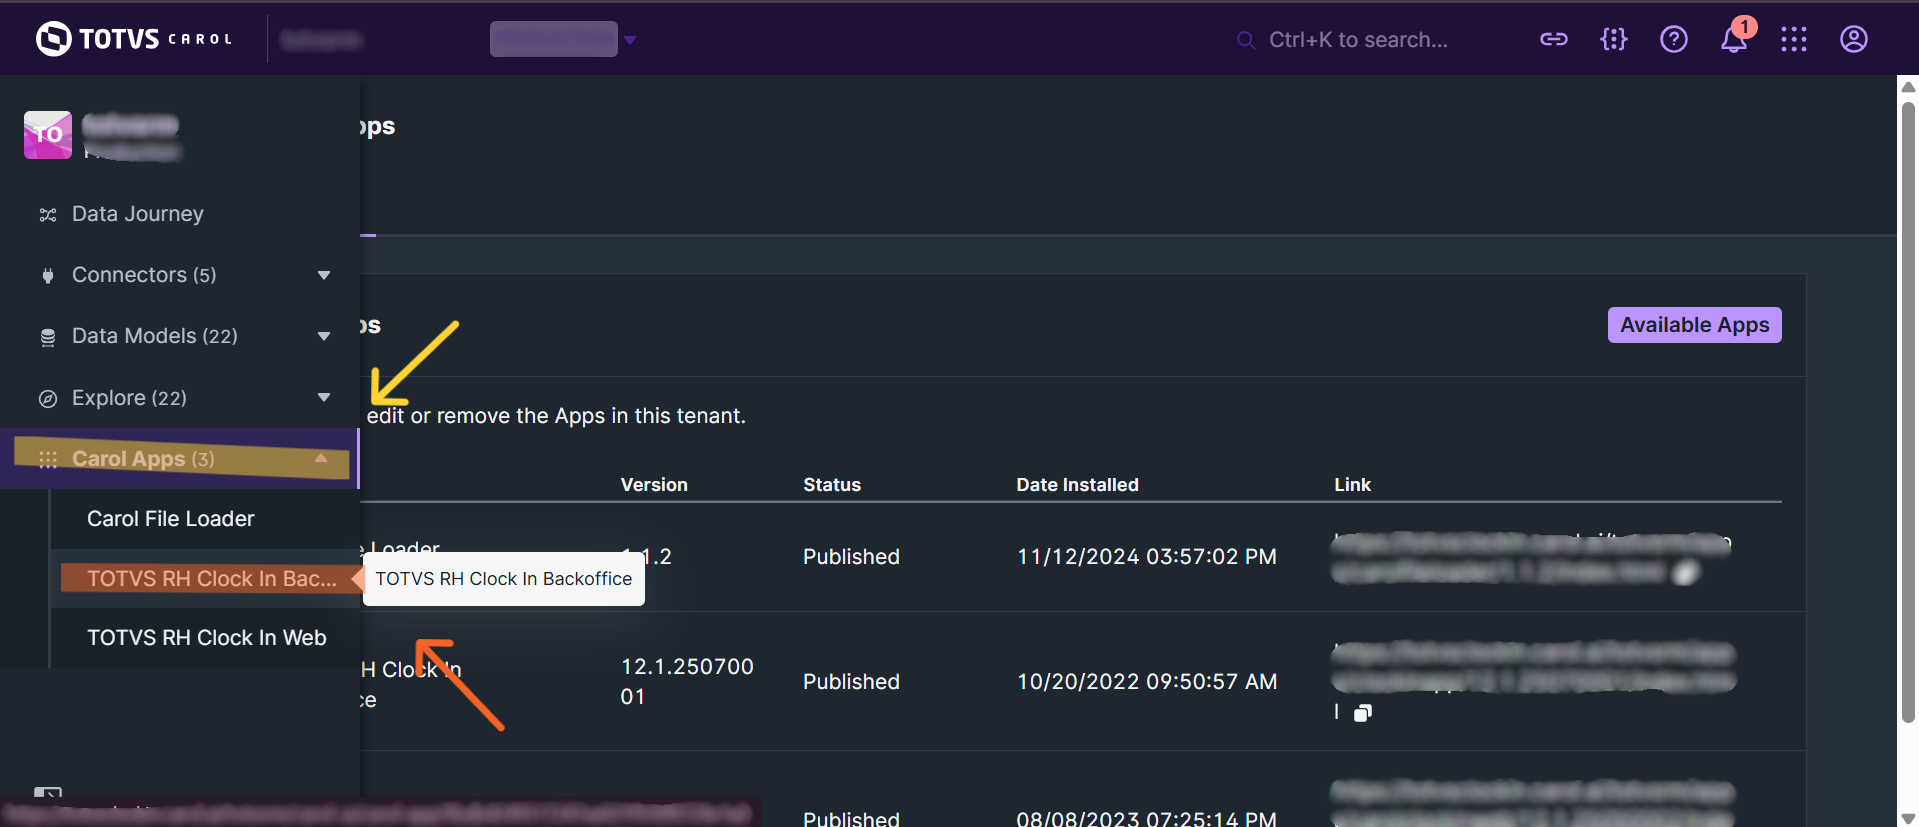
Task: Expand the Explore (22) section arrow
Action: [x=323, y=397]
